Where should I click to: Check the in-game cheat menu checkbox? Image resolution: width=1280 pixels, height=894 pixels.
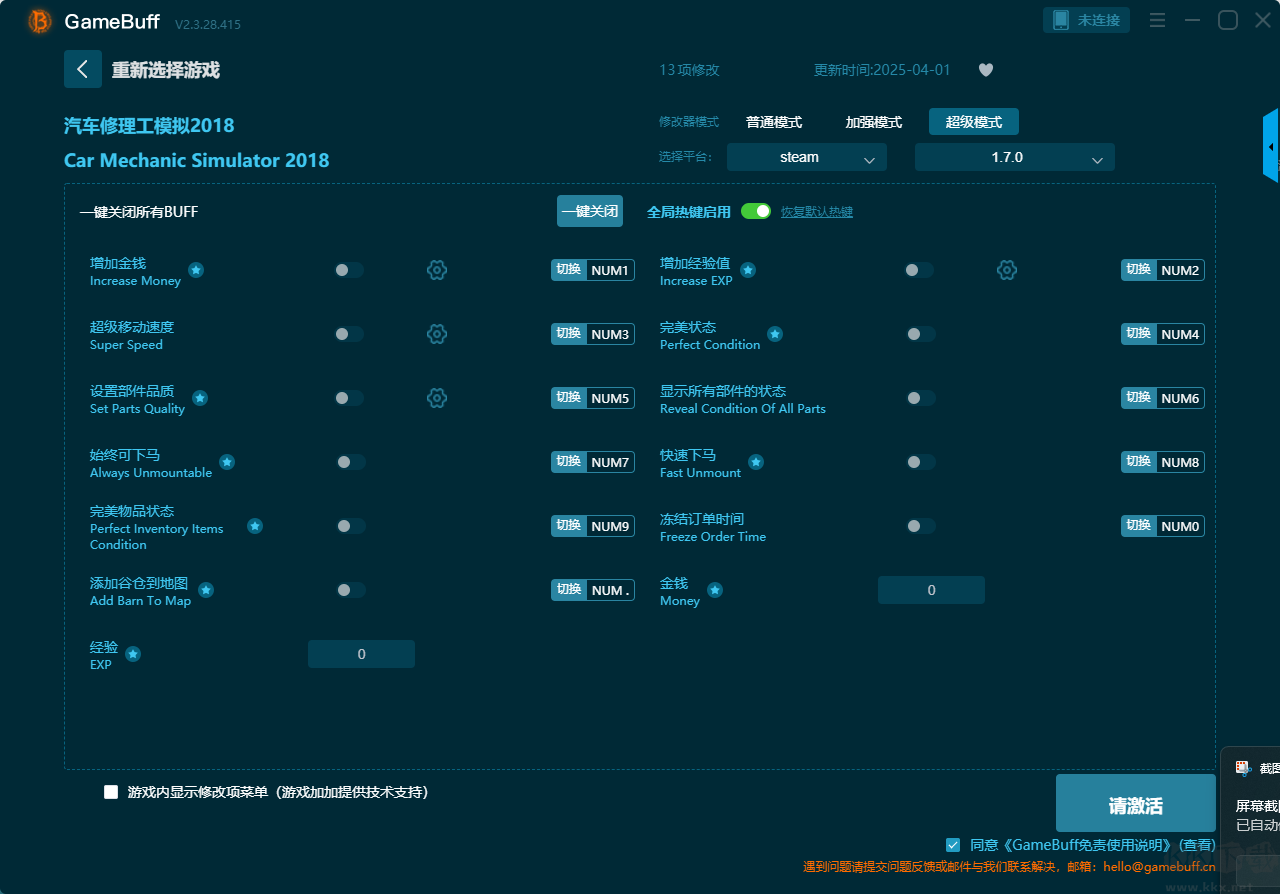[111, 792]
